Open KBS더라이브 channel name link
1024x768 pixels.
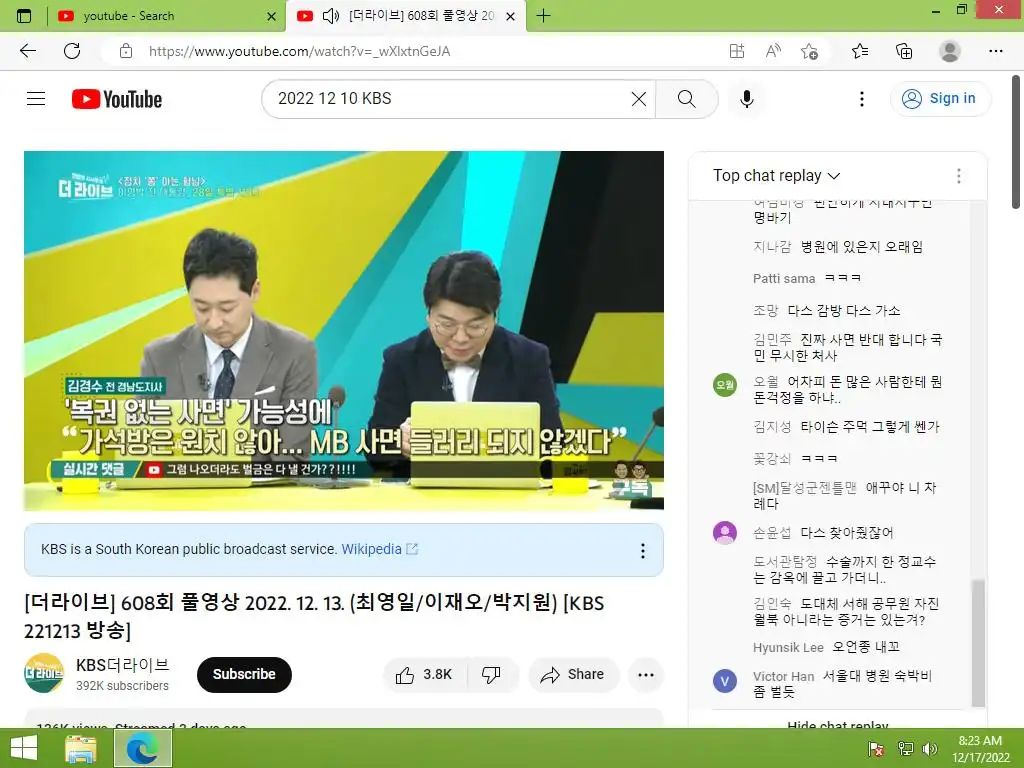[x=123, y=665]
